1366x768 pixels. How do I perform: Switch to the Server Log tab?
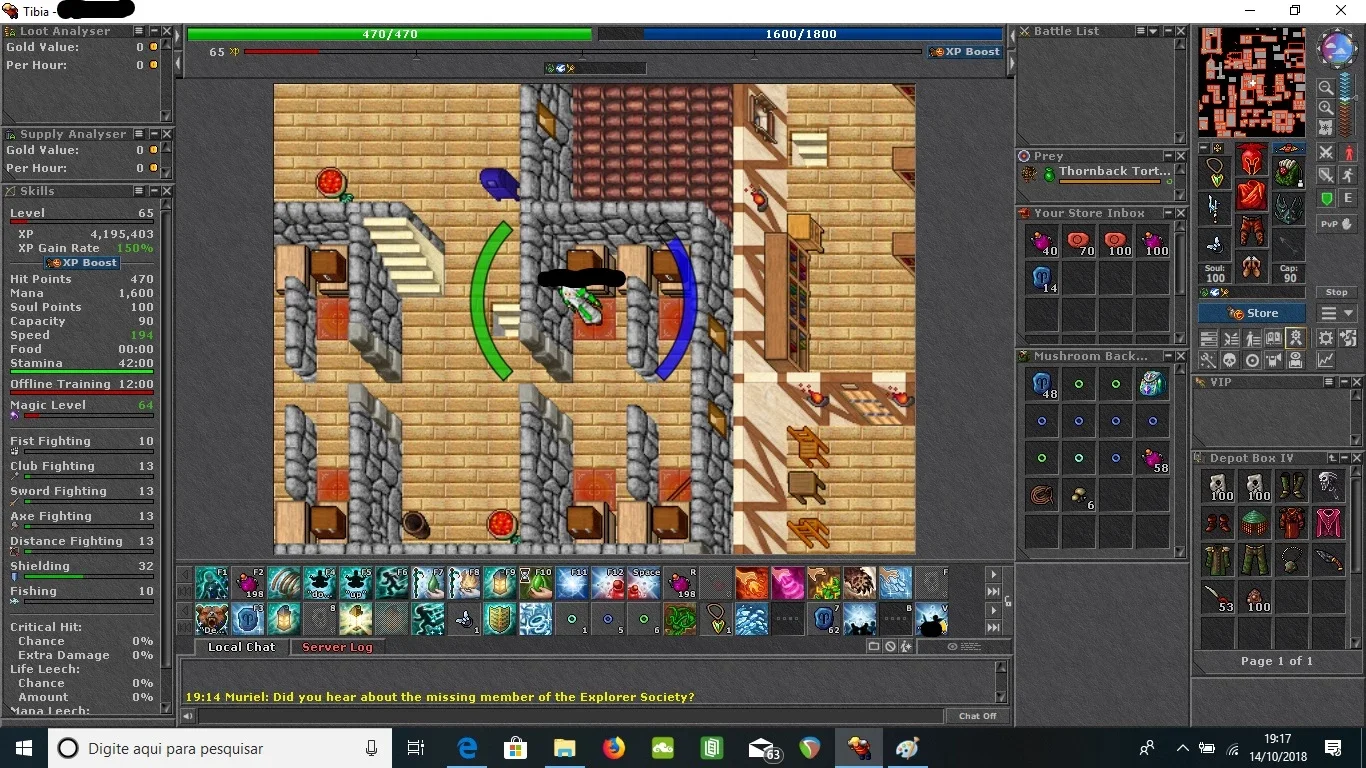[x=337, y=647]
